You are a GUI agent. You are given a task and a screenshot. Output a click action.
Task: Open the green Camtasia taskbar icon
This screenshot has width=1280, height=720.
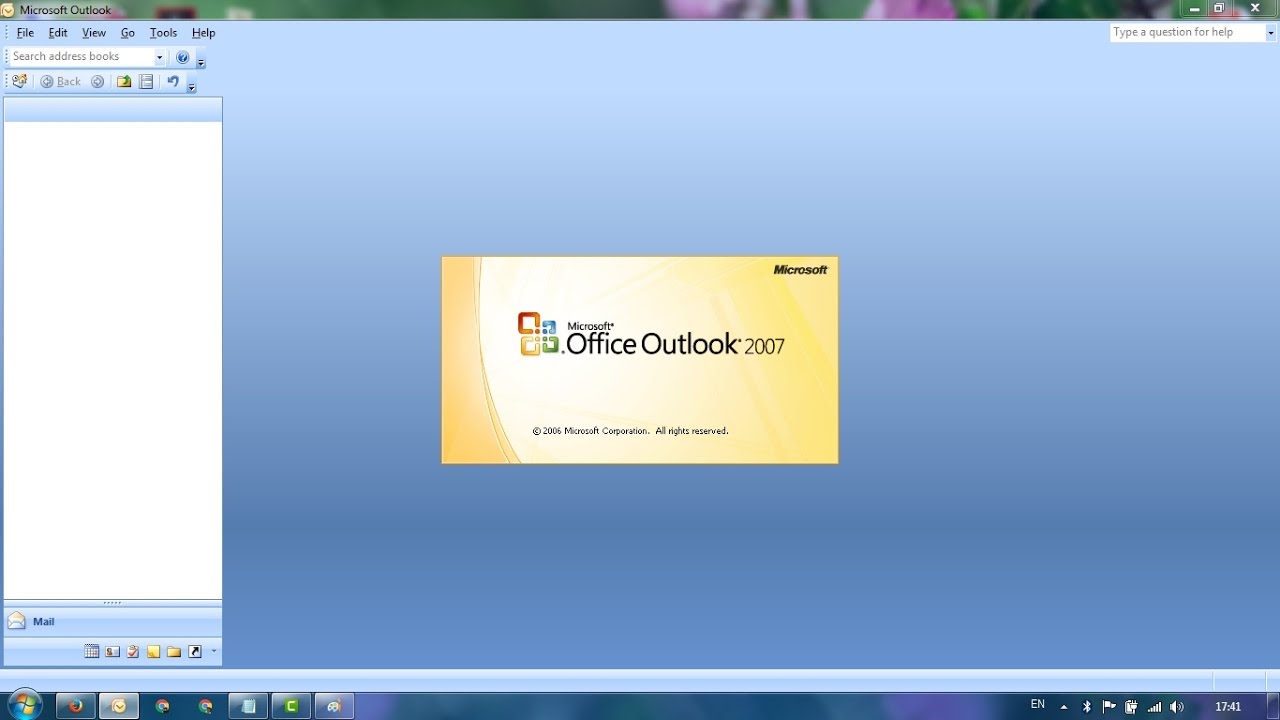coord(291,706)
